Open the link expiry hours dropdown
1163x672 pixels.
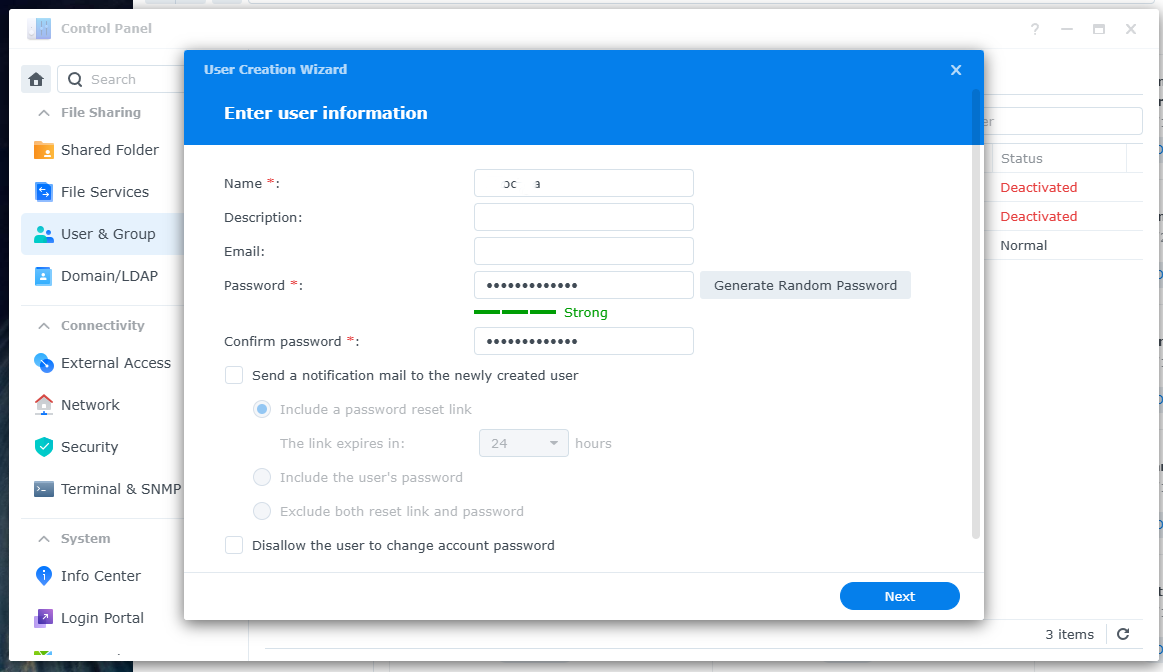tap(524, 443)
